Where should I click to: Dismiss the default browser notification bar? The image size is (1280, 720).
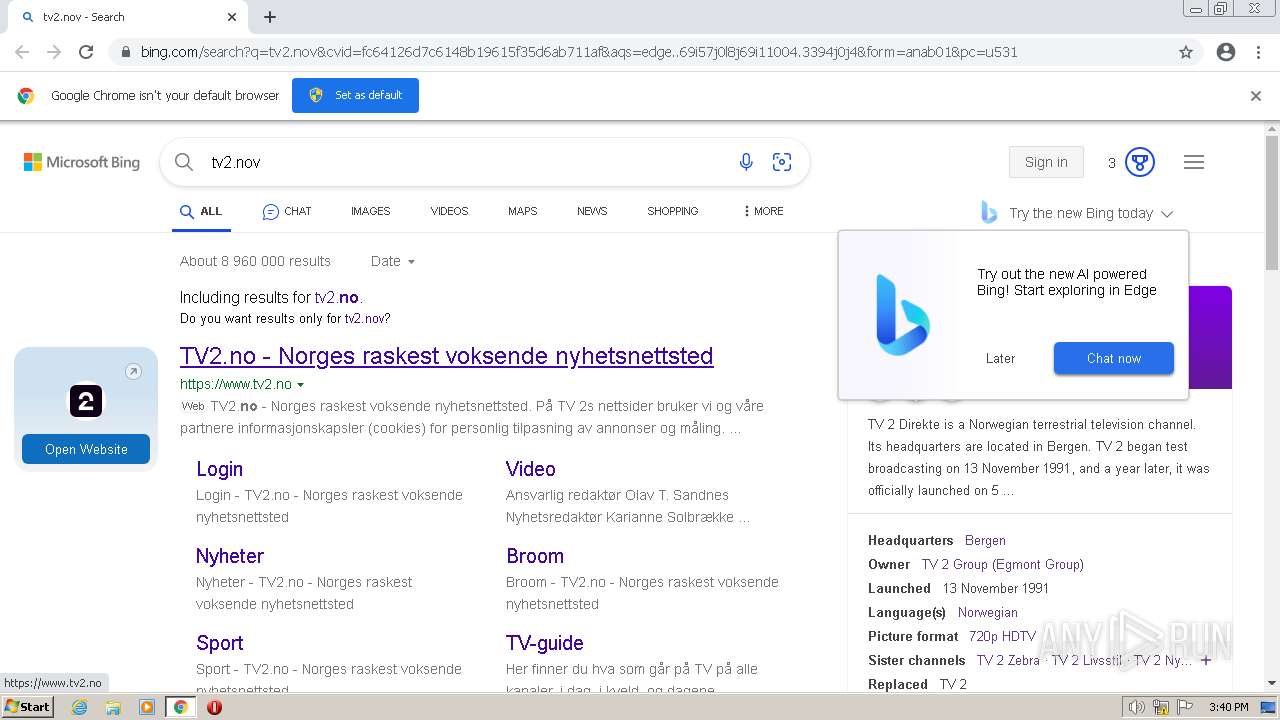click(x=1256, y=96)
